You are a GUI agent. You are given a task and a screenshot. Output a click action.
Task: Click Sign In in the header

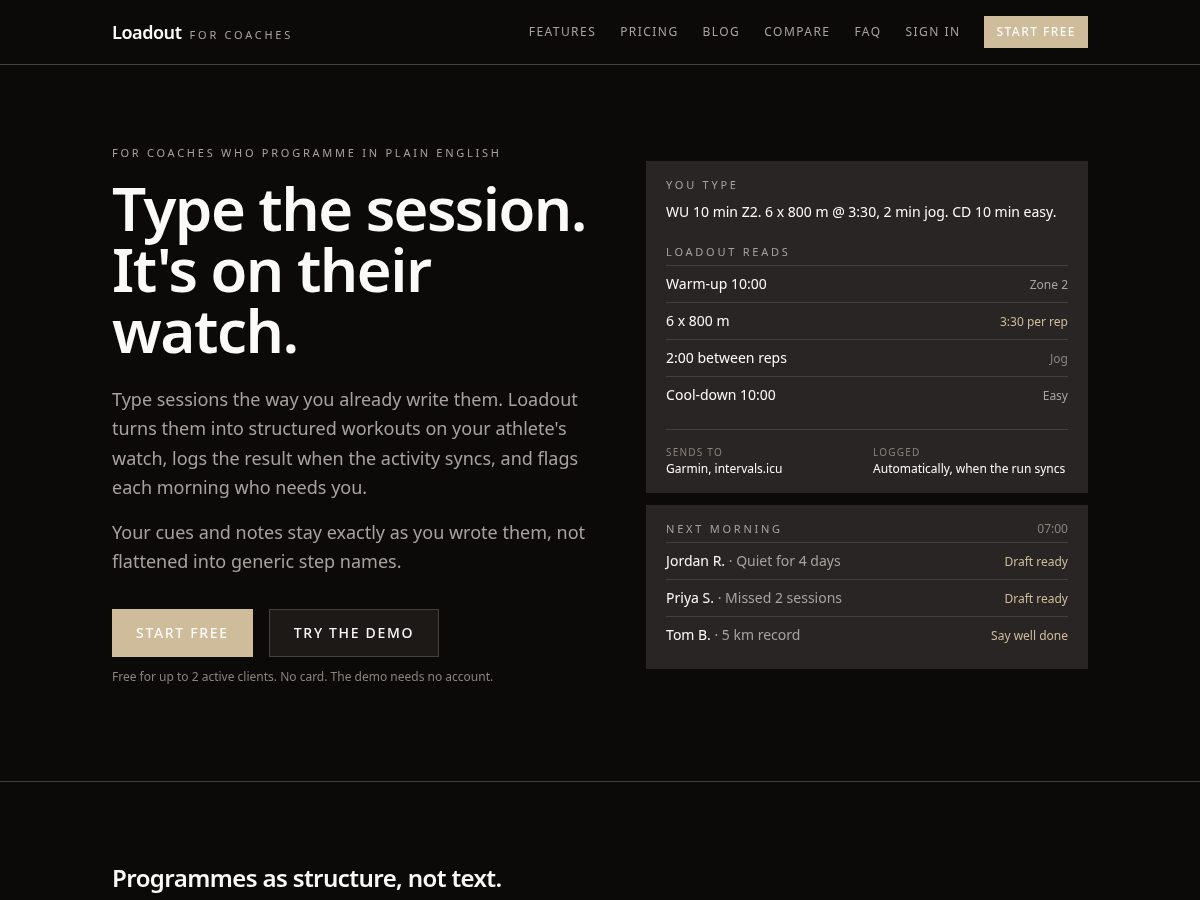(932, 32)
